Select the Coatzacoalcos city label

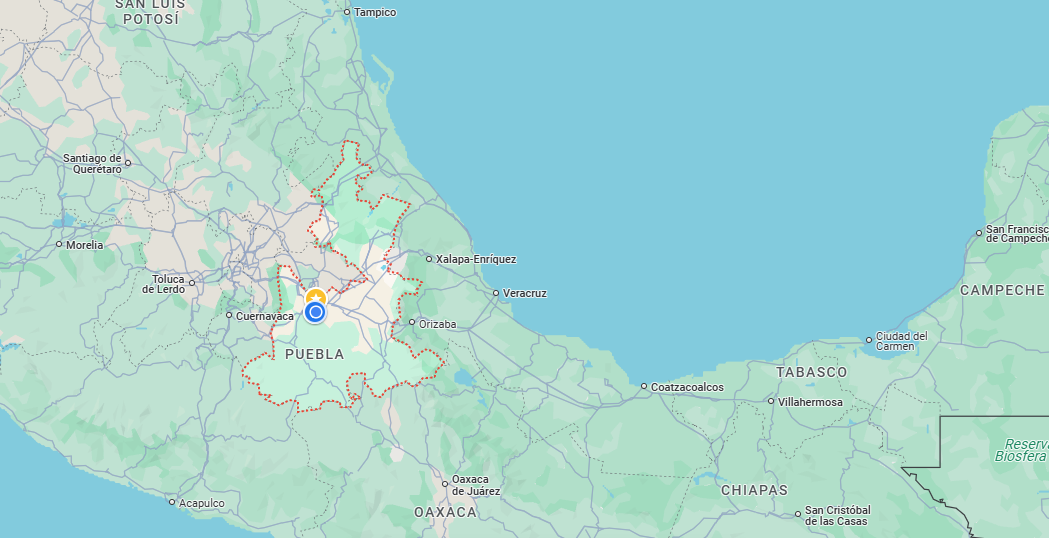[687, 387]
